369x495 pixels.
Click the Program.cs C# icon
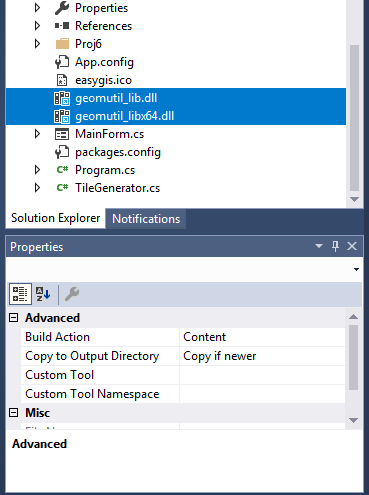tap(62, 170)
